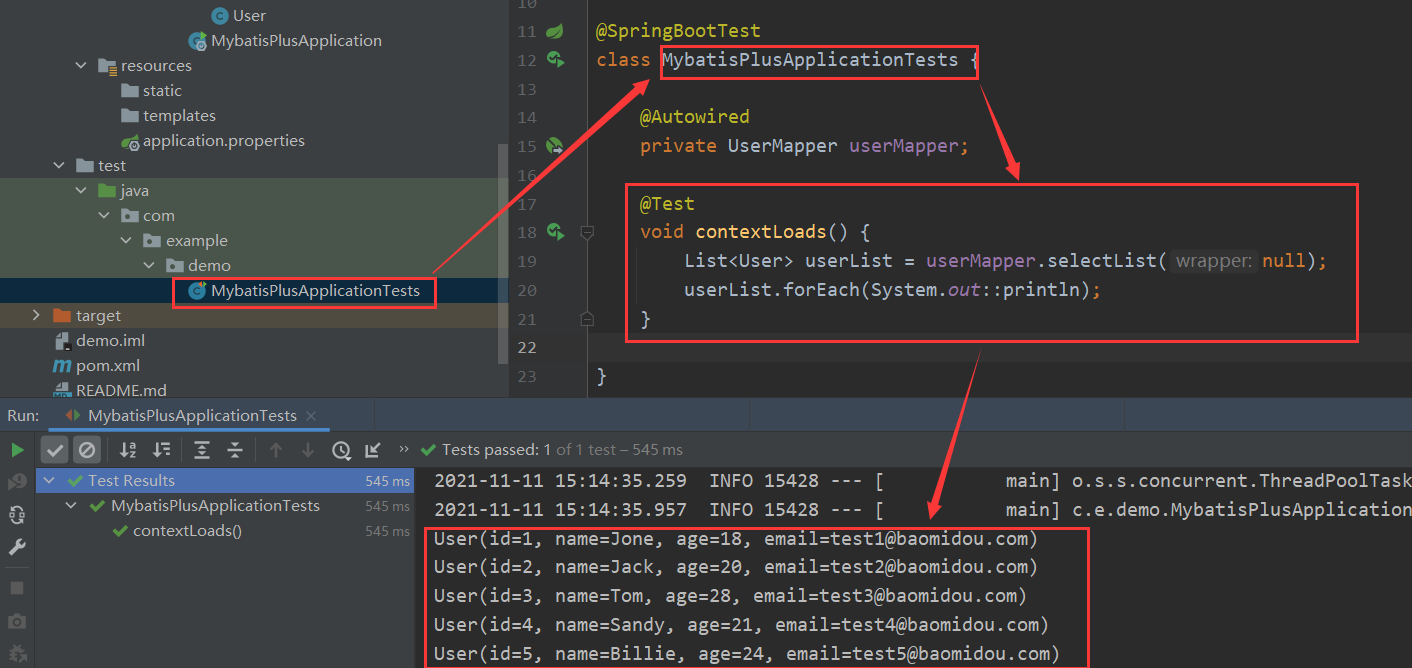Open MybatisPlusApplication class file
Screen dimensions: 1412x668
tap(285, 41)
